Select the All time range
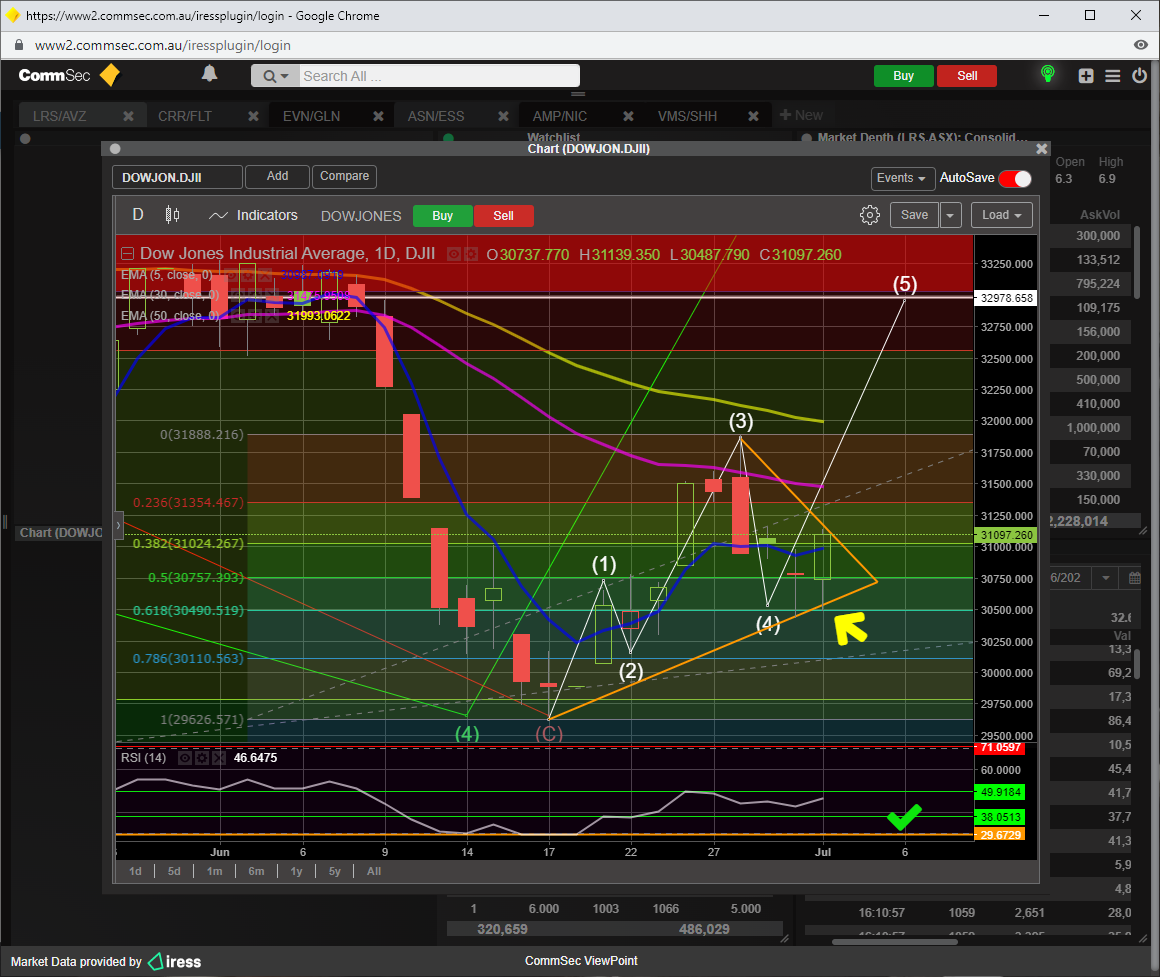 coord(374,871)
